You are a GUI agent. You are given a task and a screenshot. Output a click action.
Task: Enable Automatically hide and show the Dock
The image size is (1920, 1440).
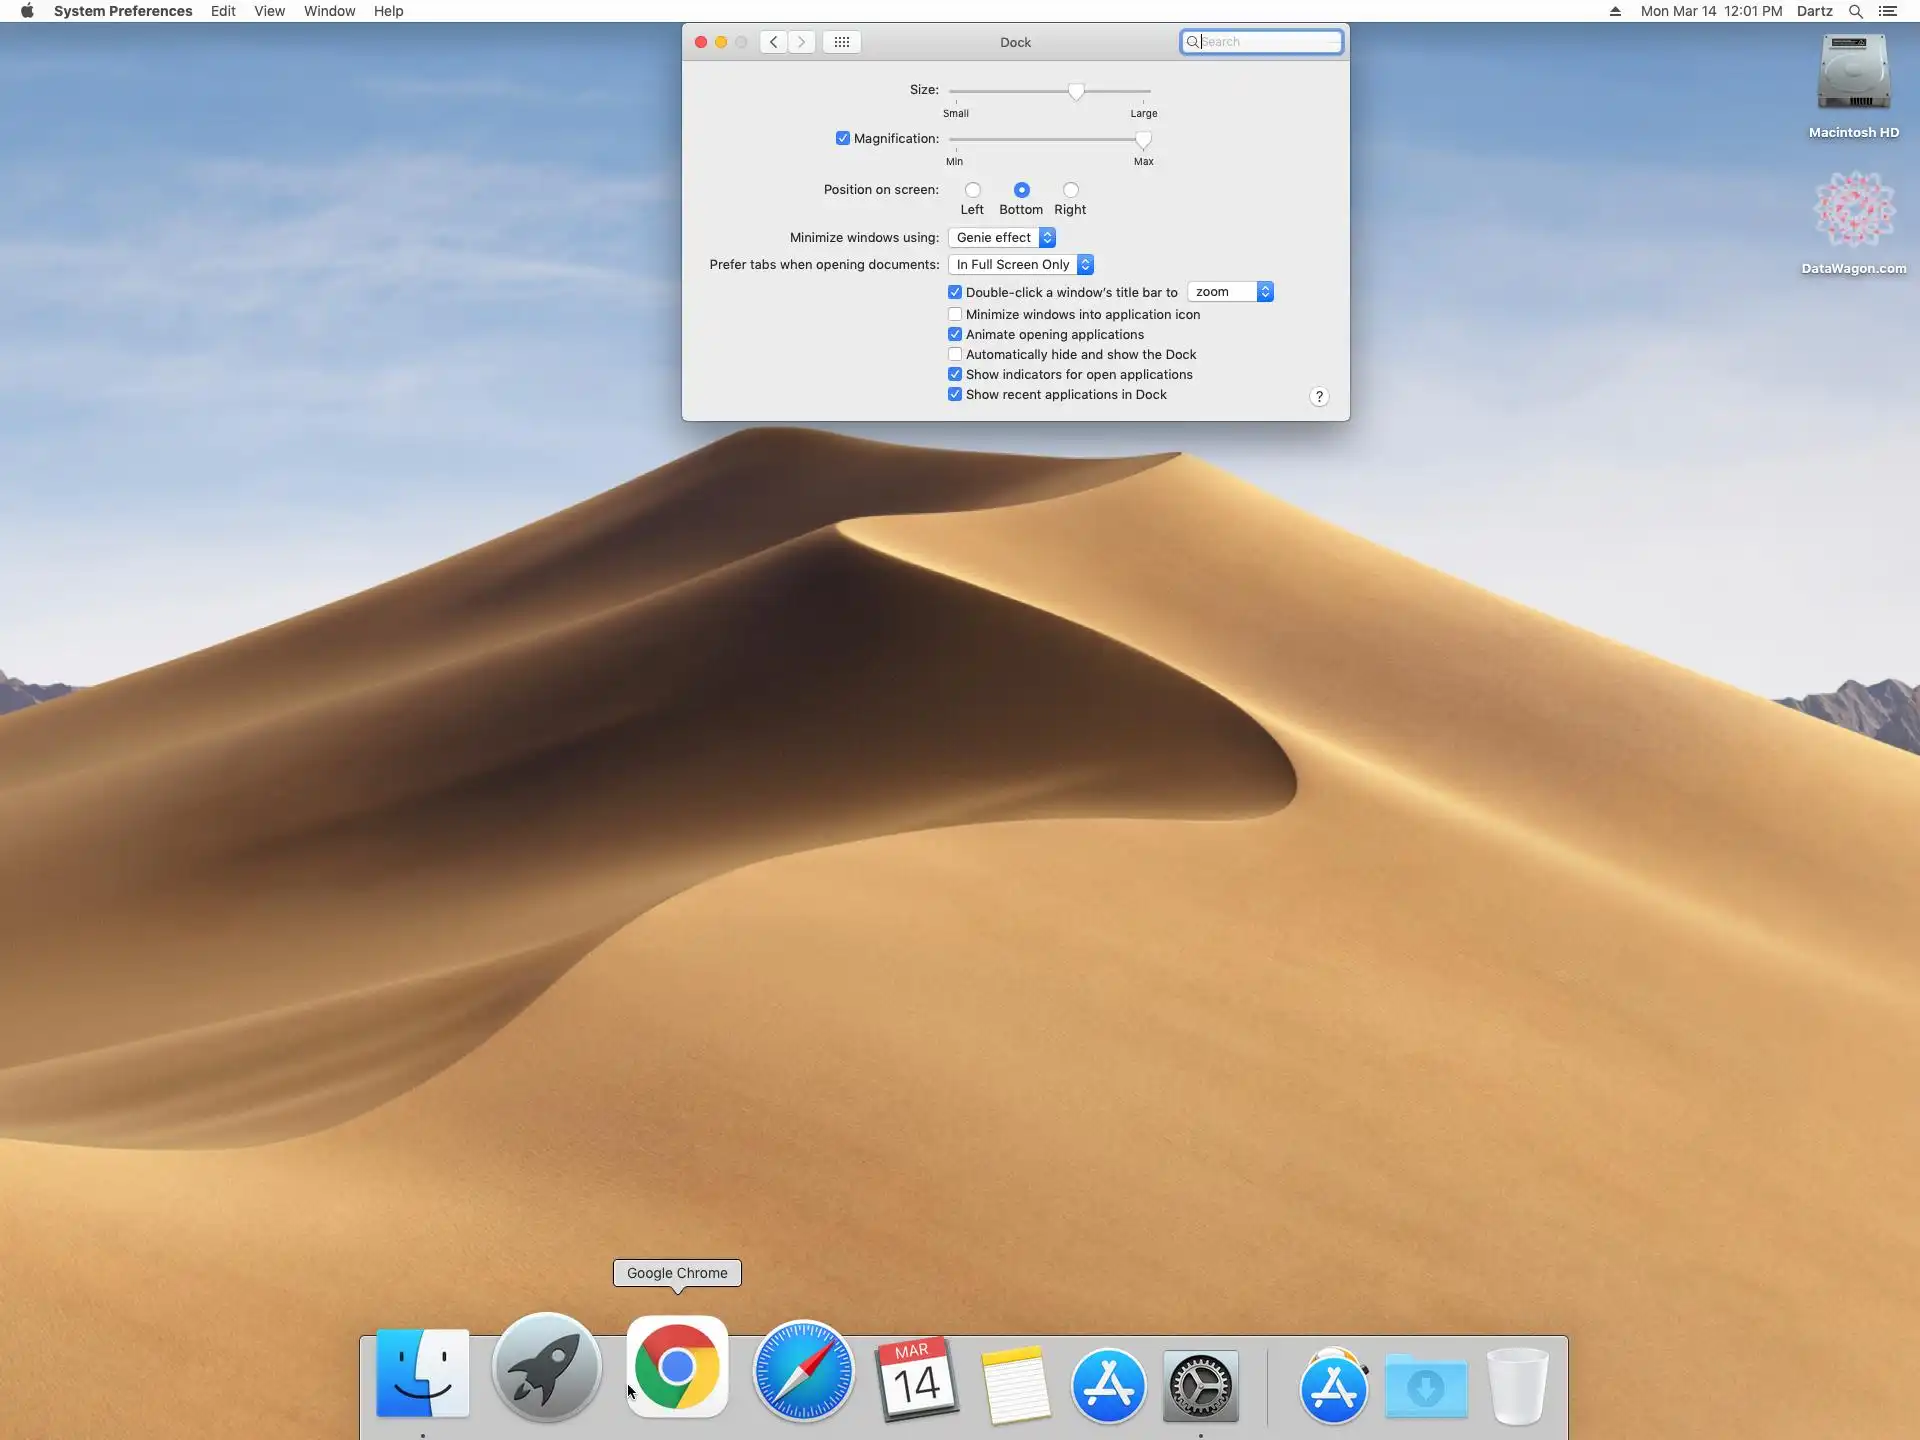coord(955,355)
